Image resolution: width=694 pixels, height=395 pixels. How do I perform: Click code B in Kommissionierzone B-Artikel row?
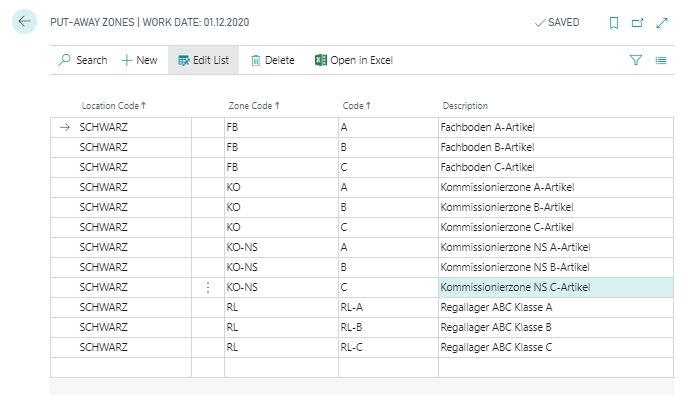pos(388,207)
